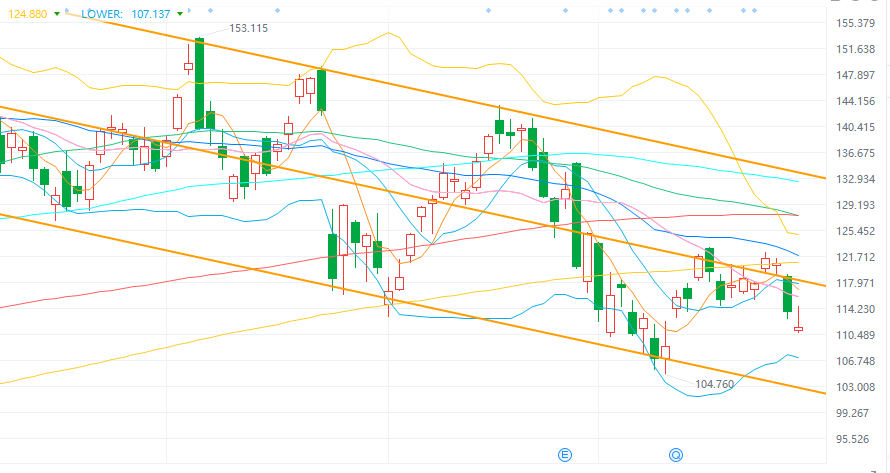Click the 95.526 price axis label
The width and height of the screenshot is (890, 473).
coord(853,439)
